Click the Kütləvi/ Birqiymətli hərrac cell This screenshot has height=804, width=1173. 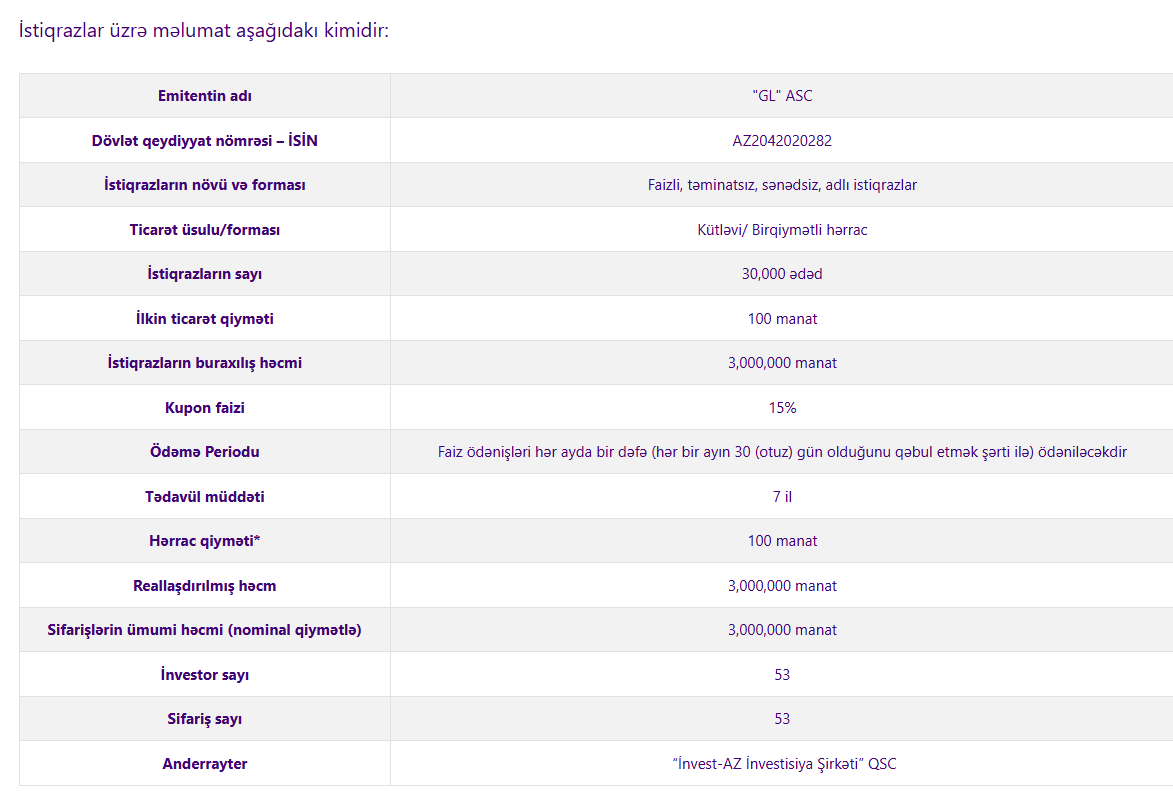tap(782, 230)
